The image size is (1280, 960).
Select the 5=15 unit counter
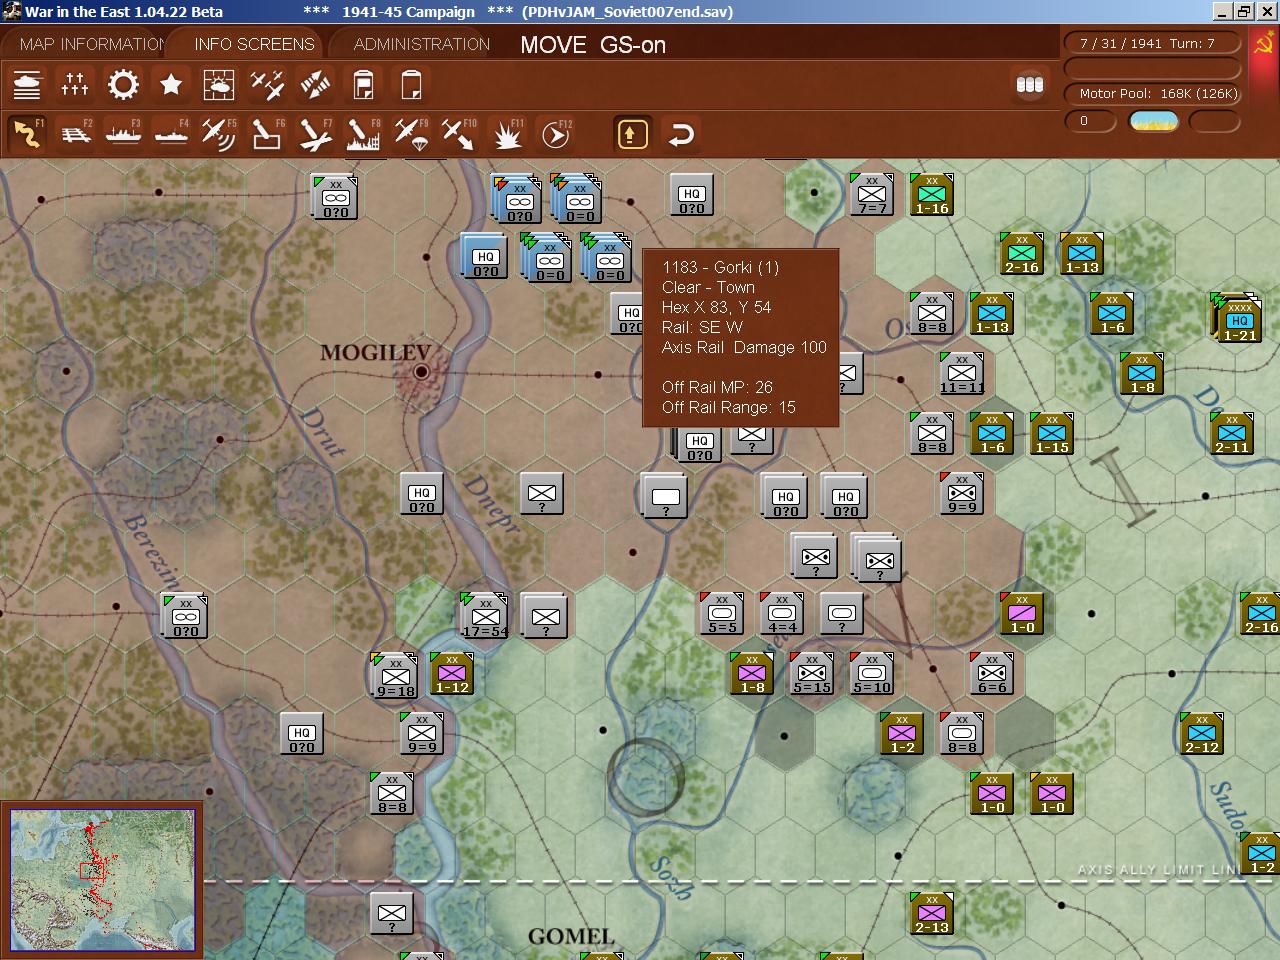coord(812,674)
